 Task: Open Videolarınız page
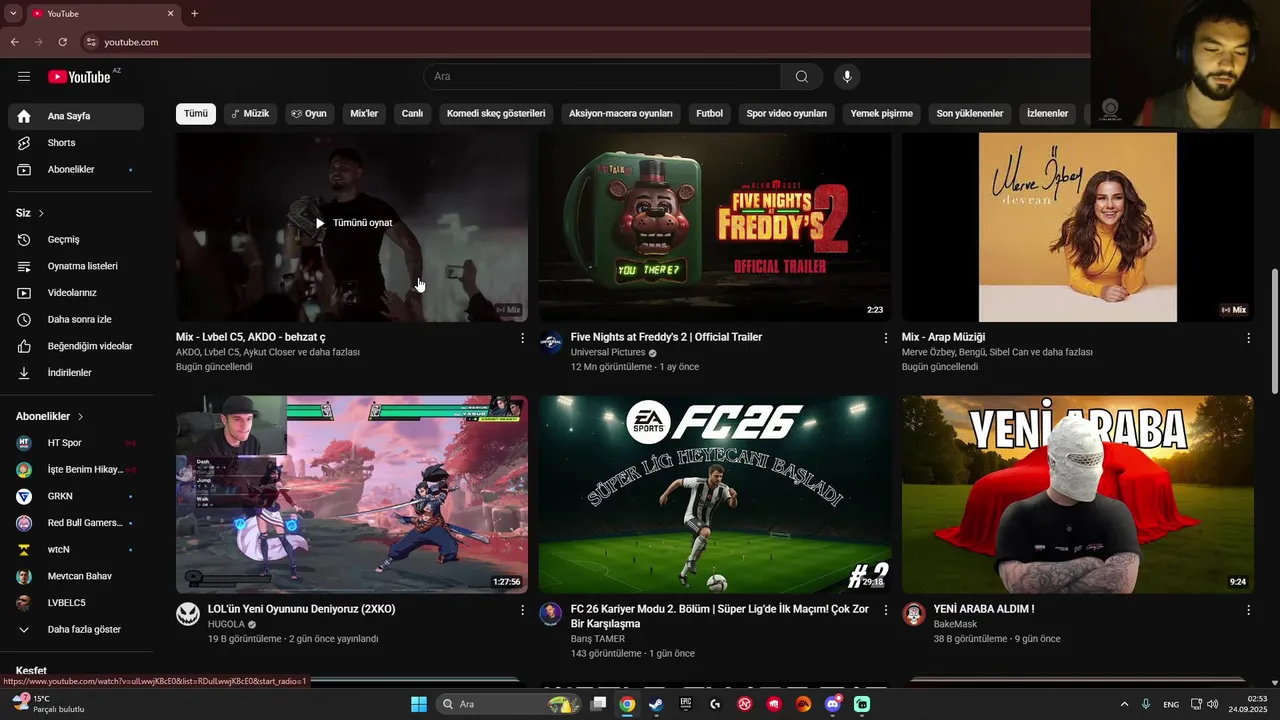pos(76,293)
